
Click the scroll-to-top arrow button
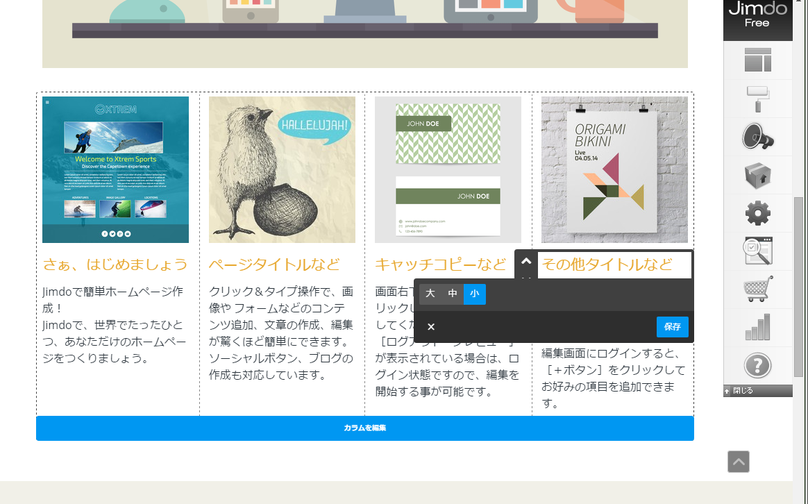point(738,462)
